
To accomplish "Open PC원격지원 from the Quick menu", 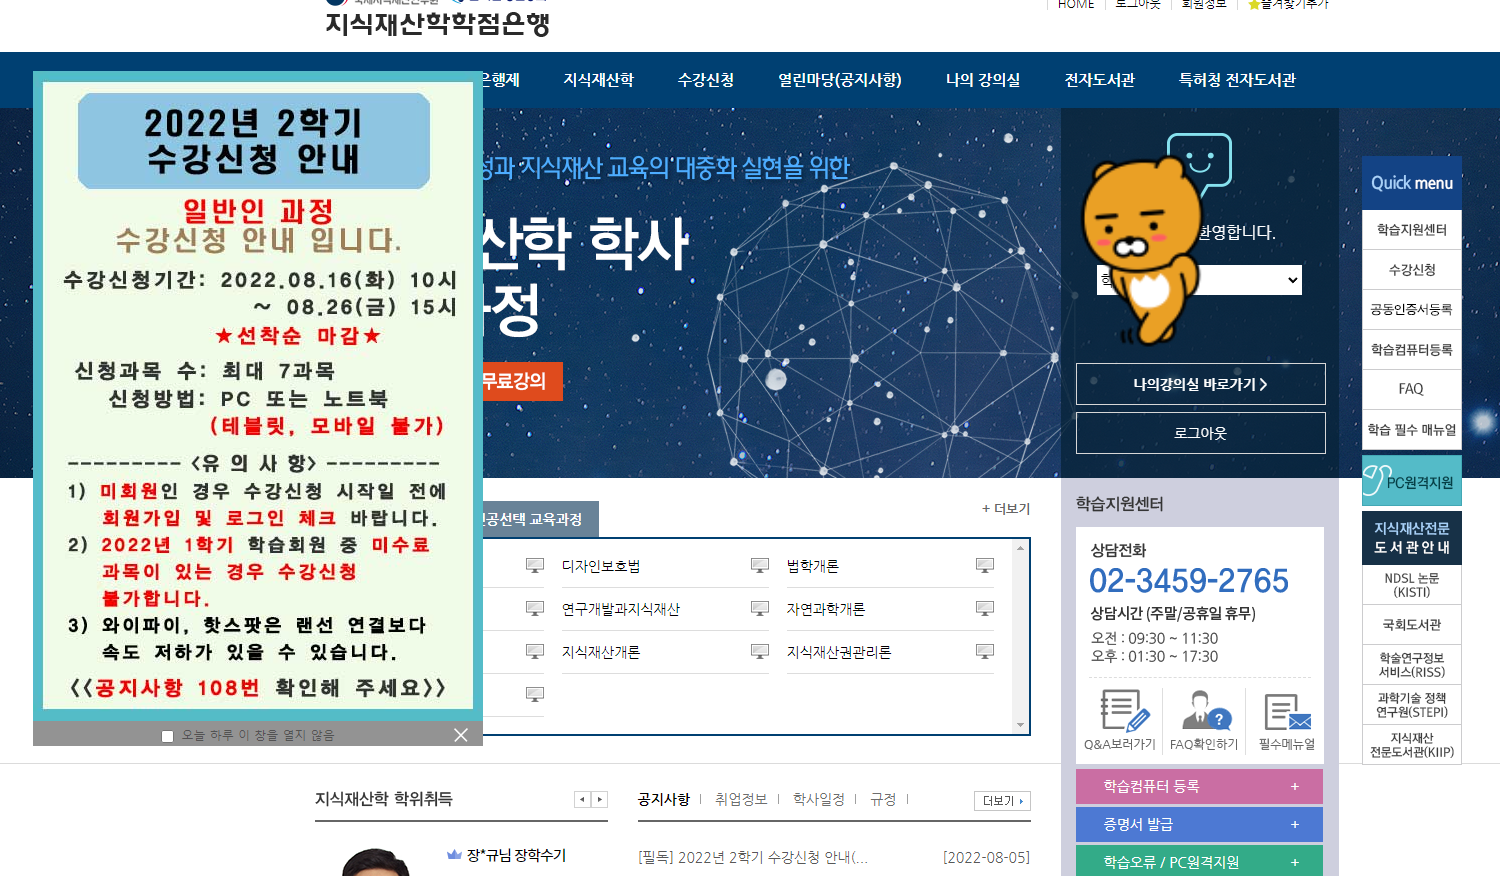I will point(1411,479).
